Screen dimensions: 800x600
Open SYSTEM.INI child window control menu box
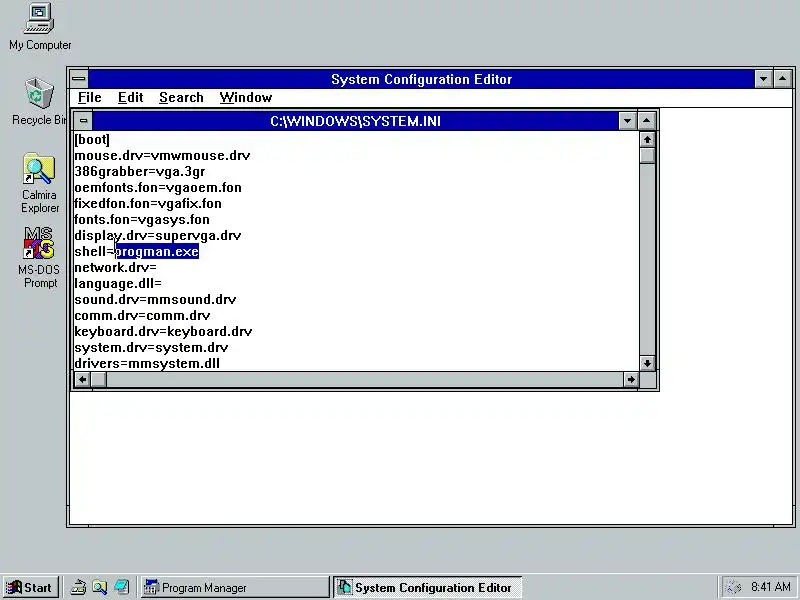pos(83,121)
